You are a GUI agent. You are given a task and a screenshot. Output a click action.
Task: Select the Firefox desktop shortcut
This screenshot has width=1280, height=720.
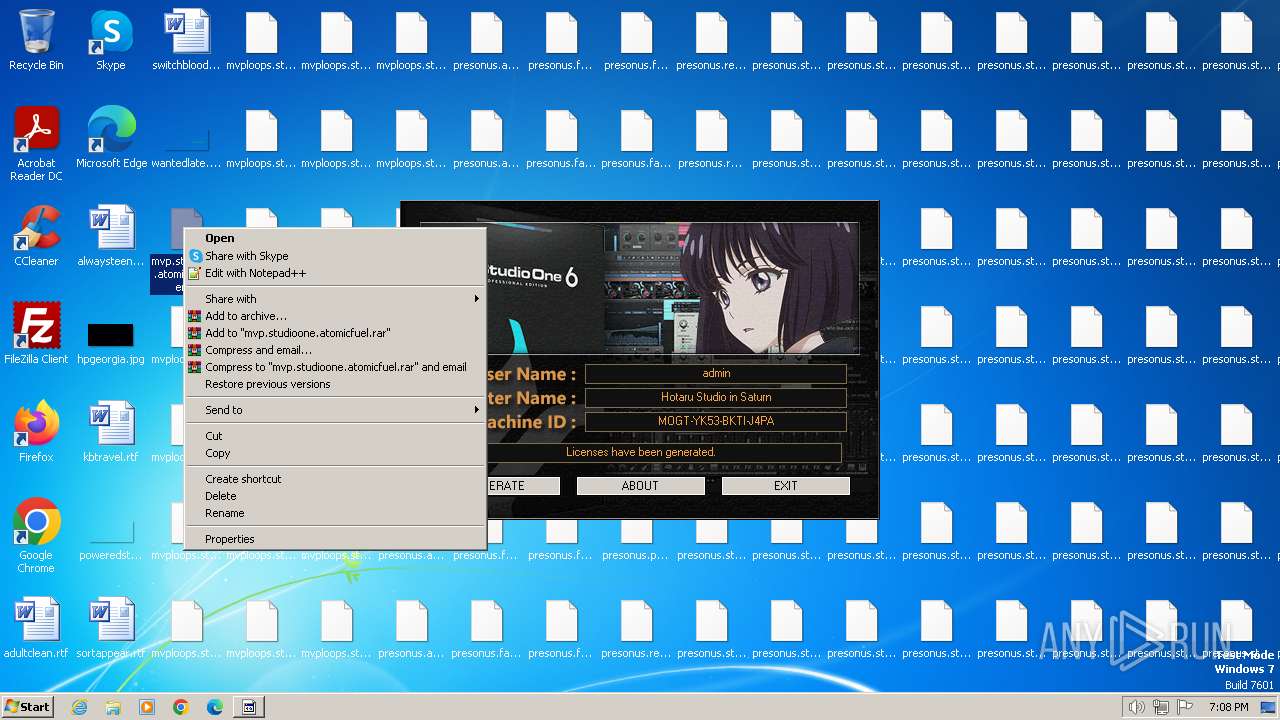click(36, 432)
